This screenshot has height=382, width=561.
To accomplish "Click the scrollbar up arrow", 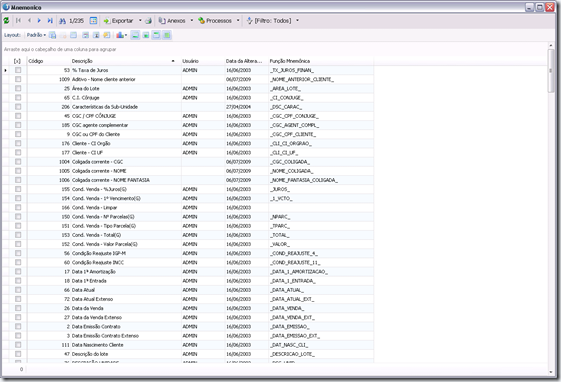I will point(551,45).
